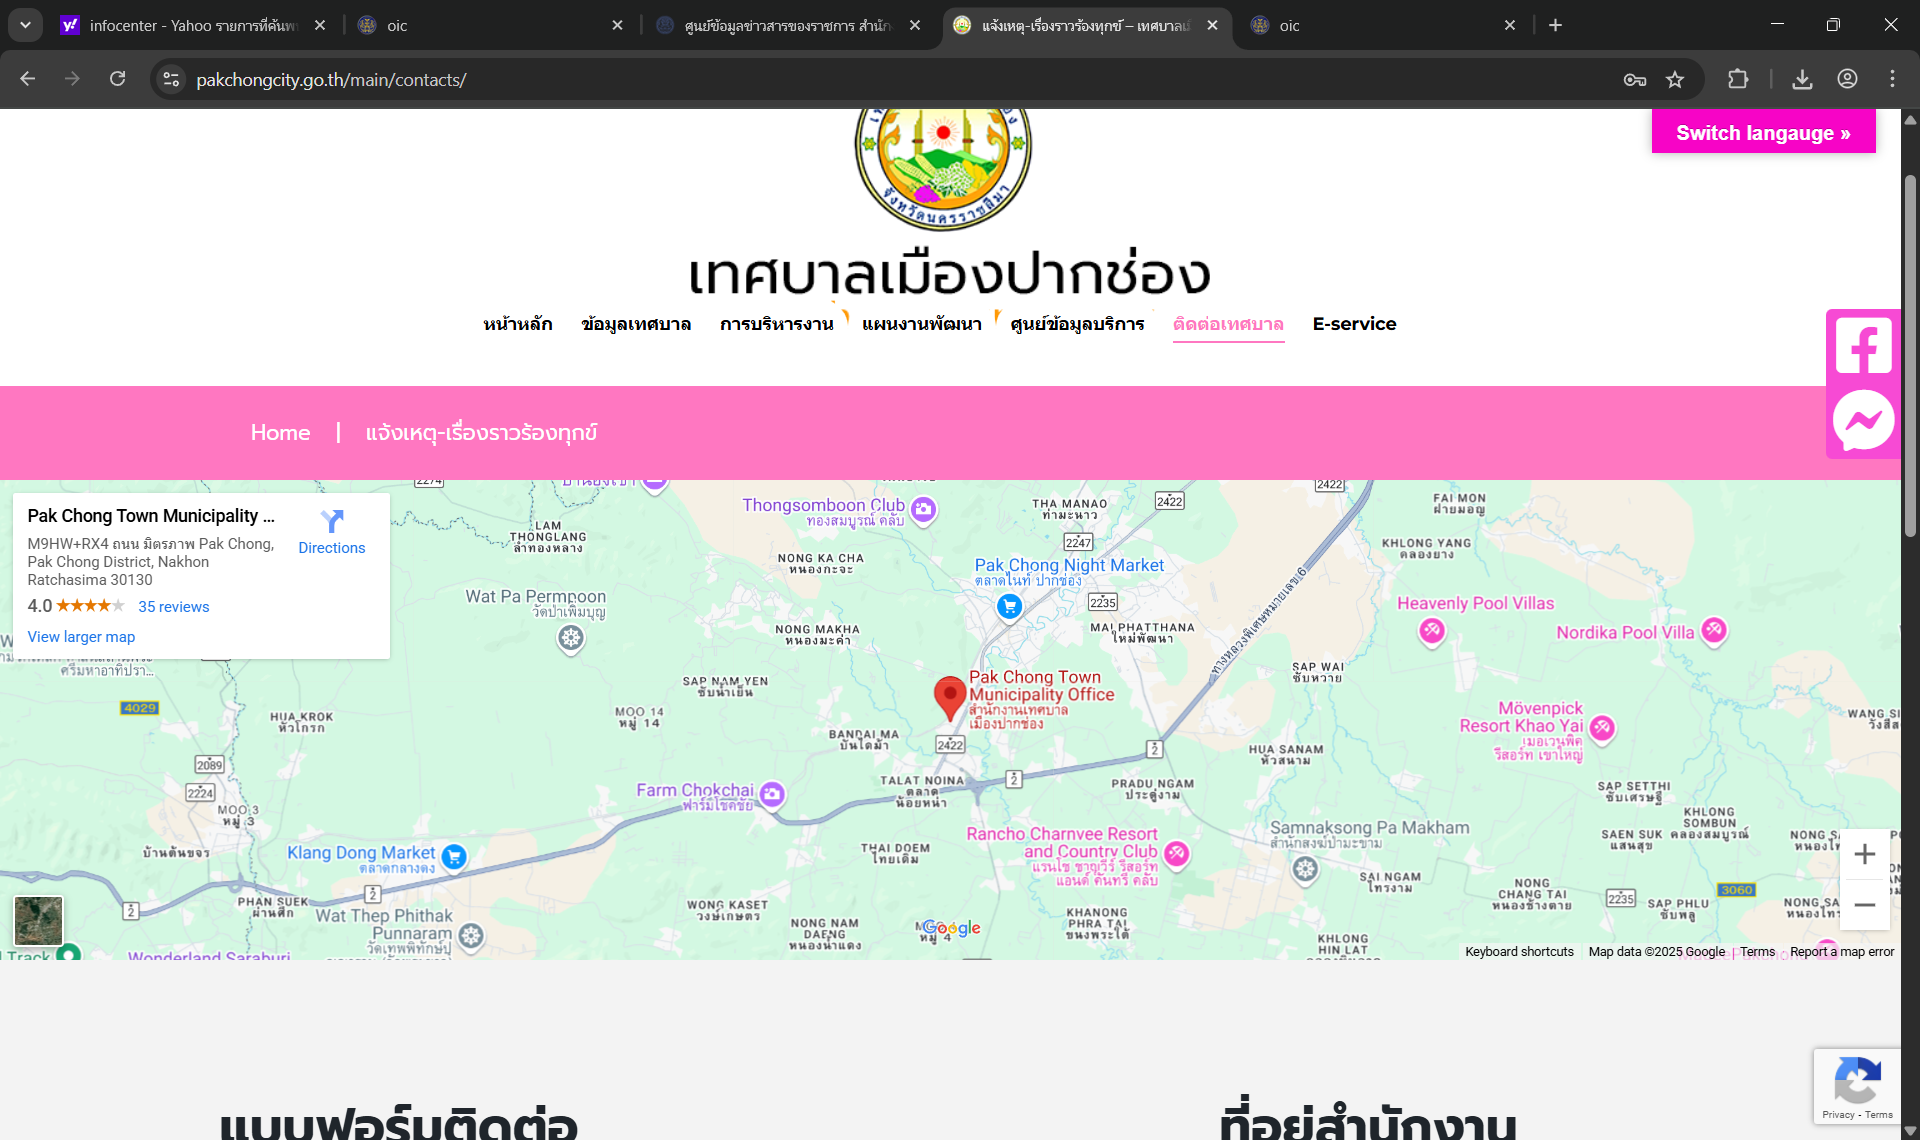Reload the page
Viewport: 1920px width, 1140px height.
tap(117, 79)
